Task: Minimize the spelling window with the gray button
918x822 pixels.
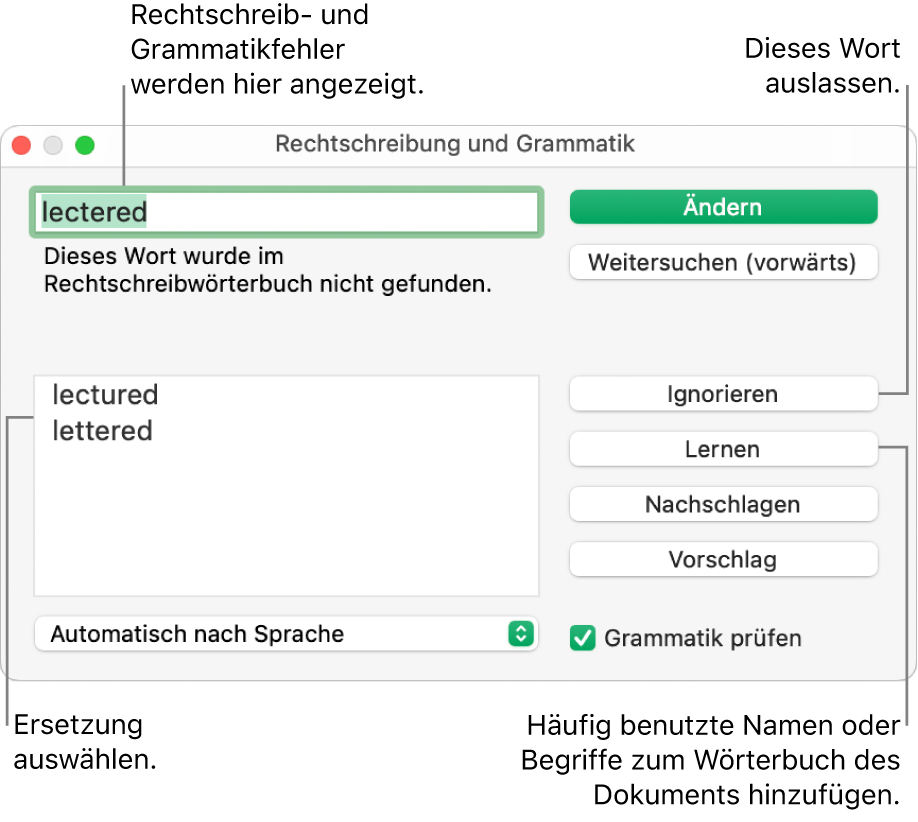Action: 53,145
